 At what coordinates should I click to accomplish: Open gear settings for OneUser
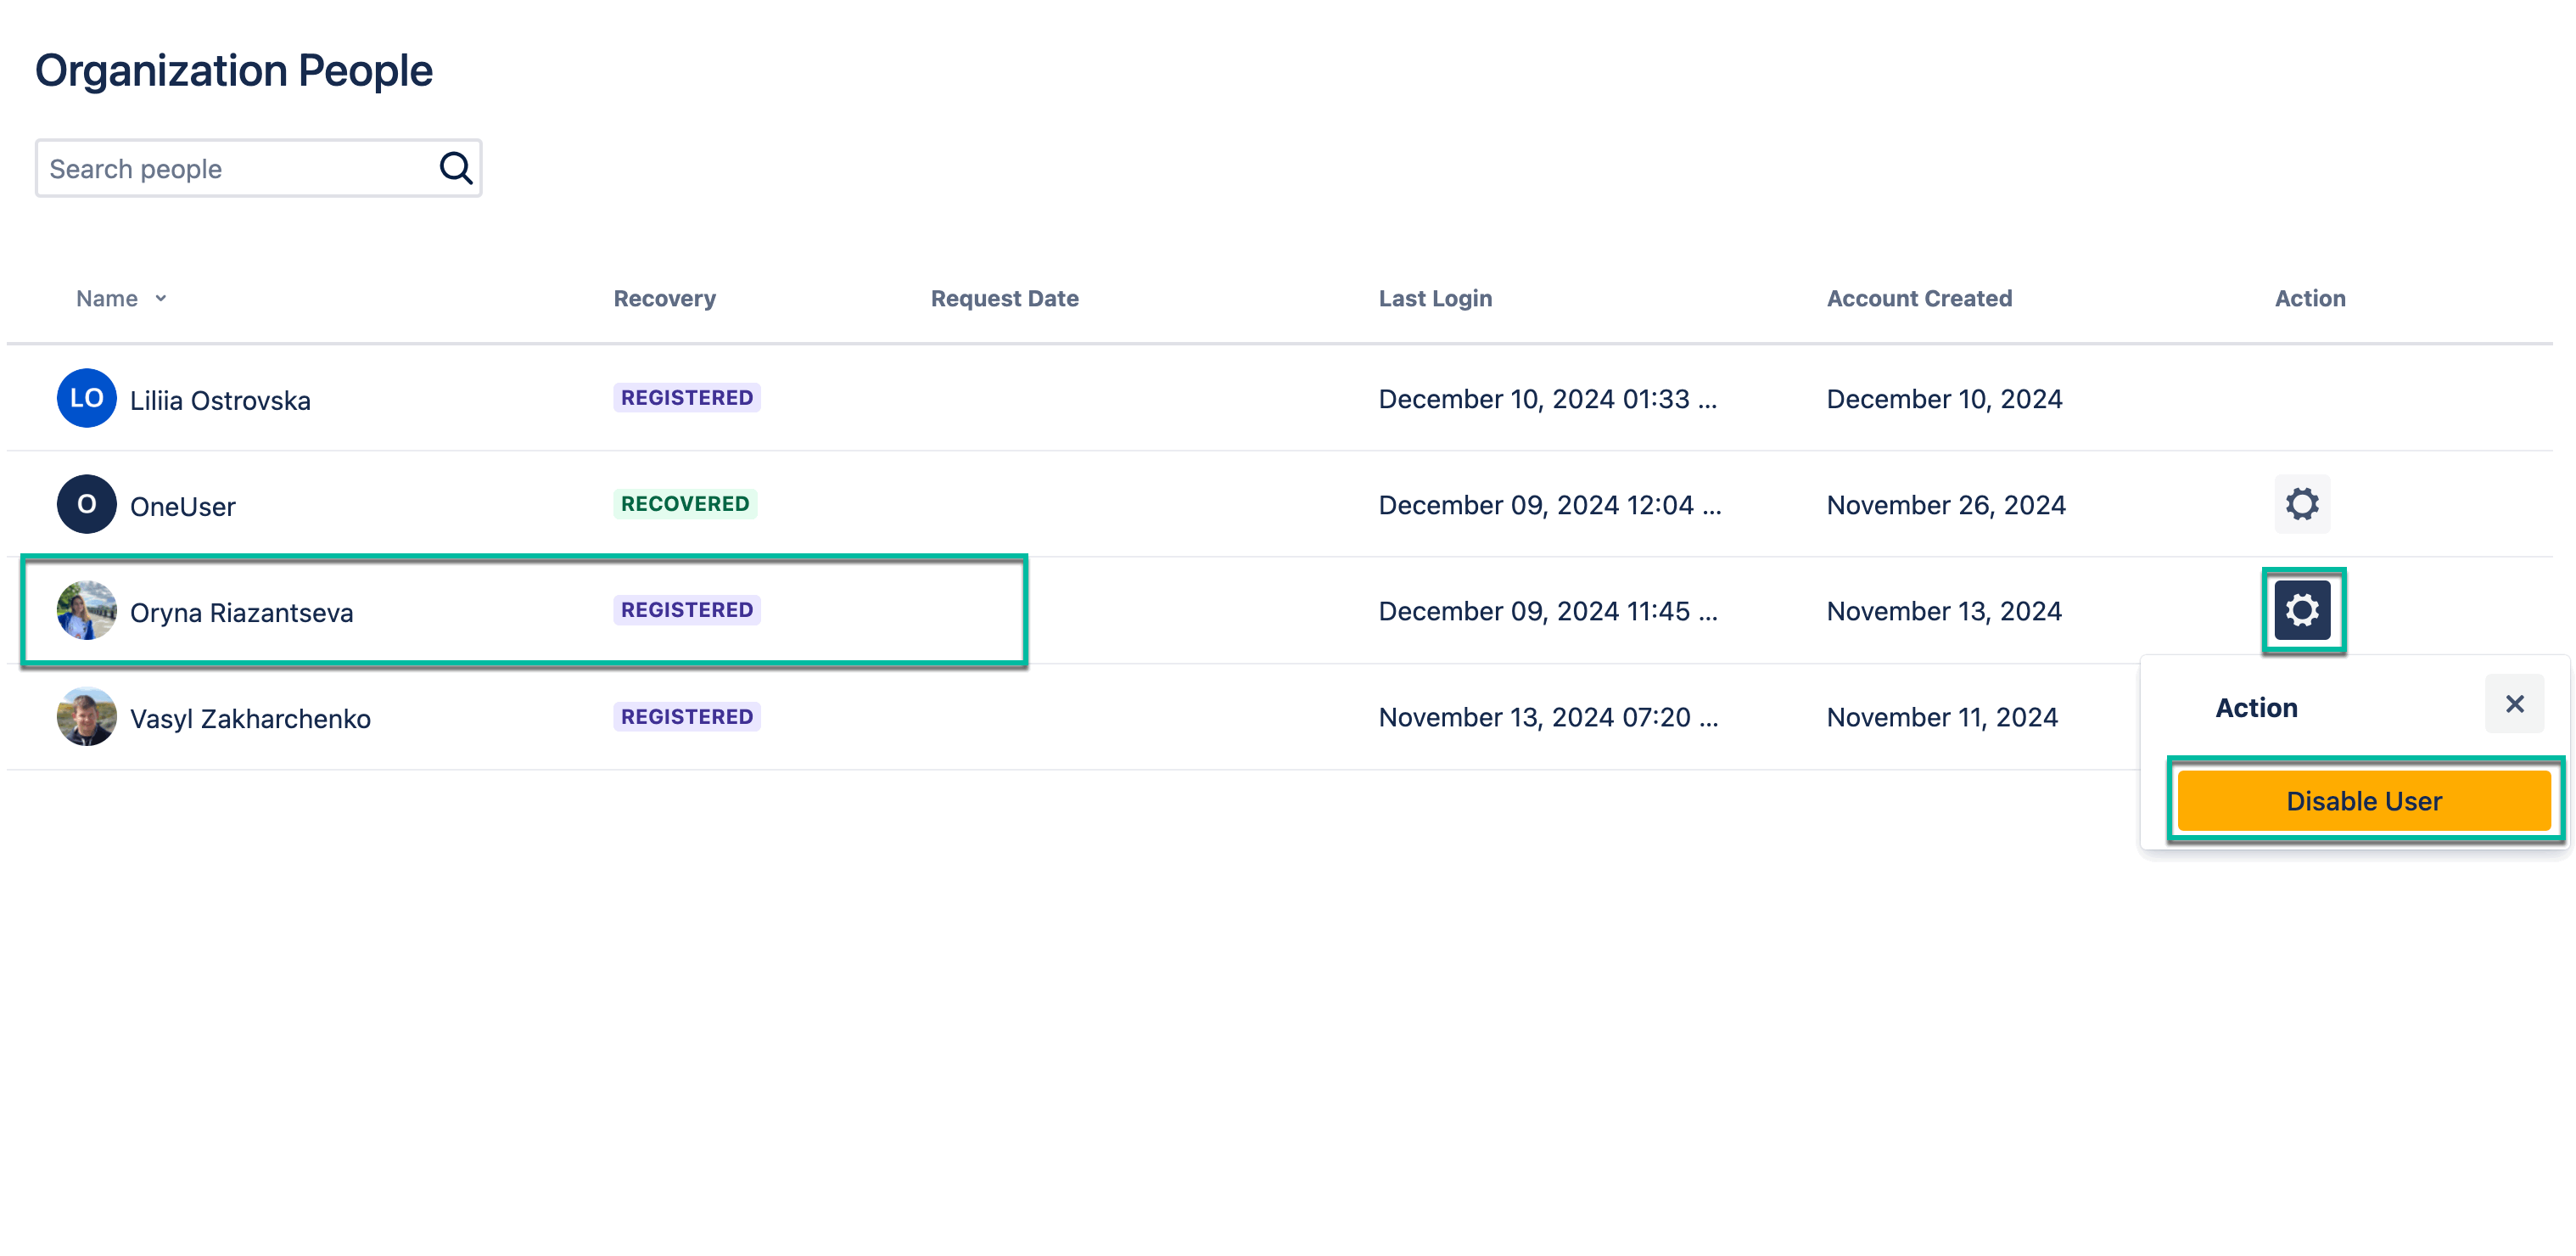click(x=2301, y=504)
